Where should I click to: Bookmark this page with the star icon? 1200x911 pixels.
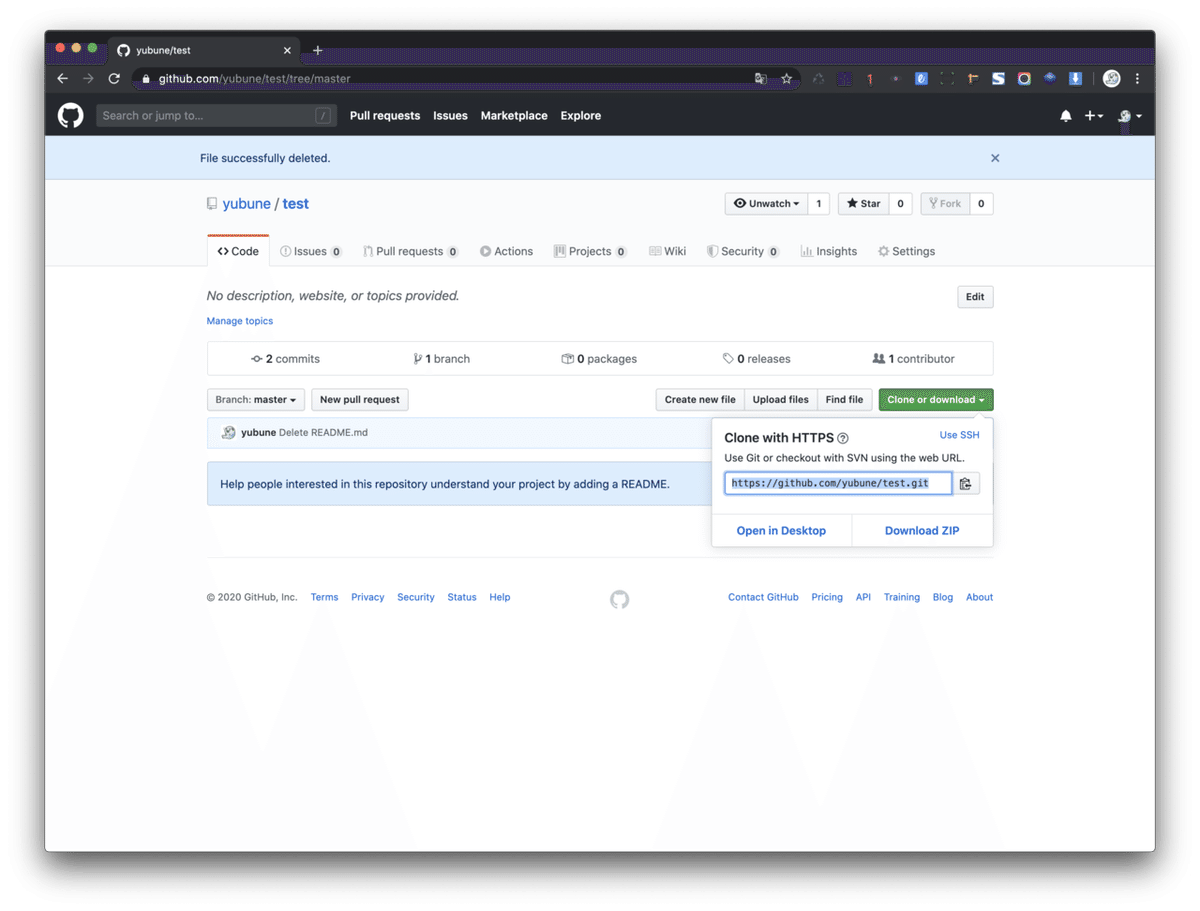[787, 78]
